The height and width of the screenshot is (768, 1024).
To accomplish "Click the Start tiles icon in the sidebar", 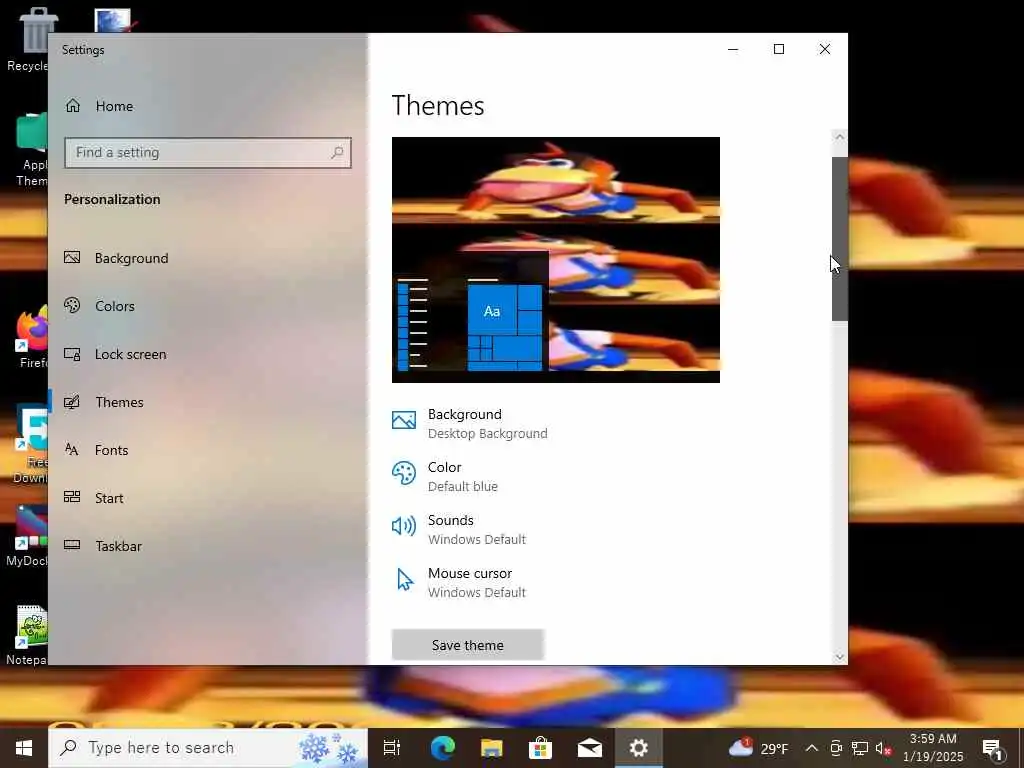I will [x=72, y=497].
